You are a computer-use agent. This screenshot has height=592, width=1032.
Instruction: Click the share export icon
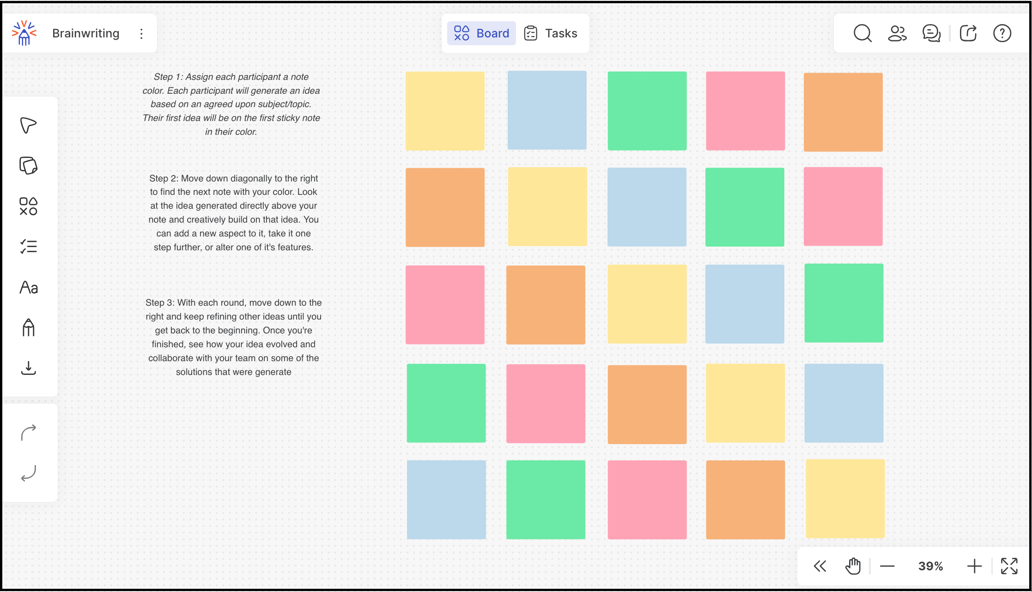tap(968, 34)
